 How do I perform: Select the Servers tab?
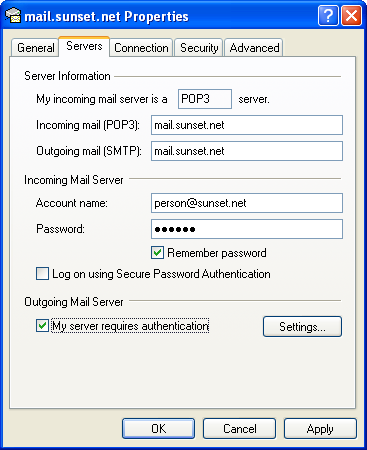[x=84, y=46]
